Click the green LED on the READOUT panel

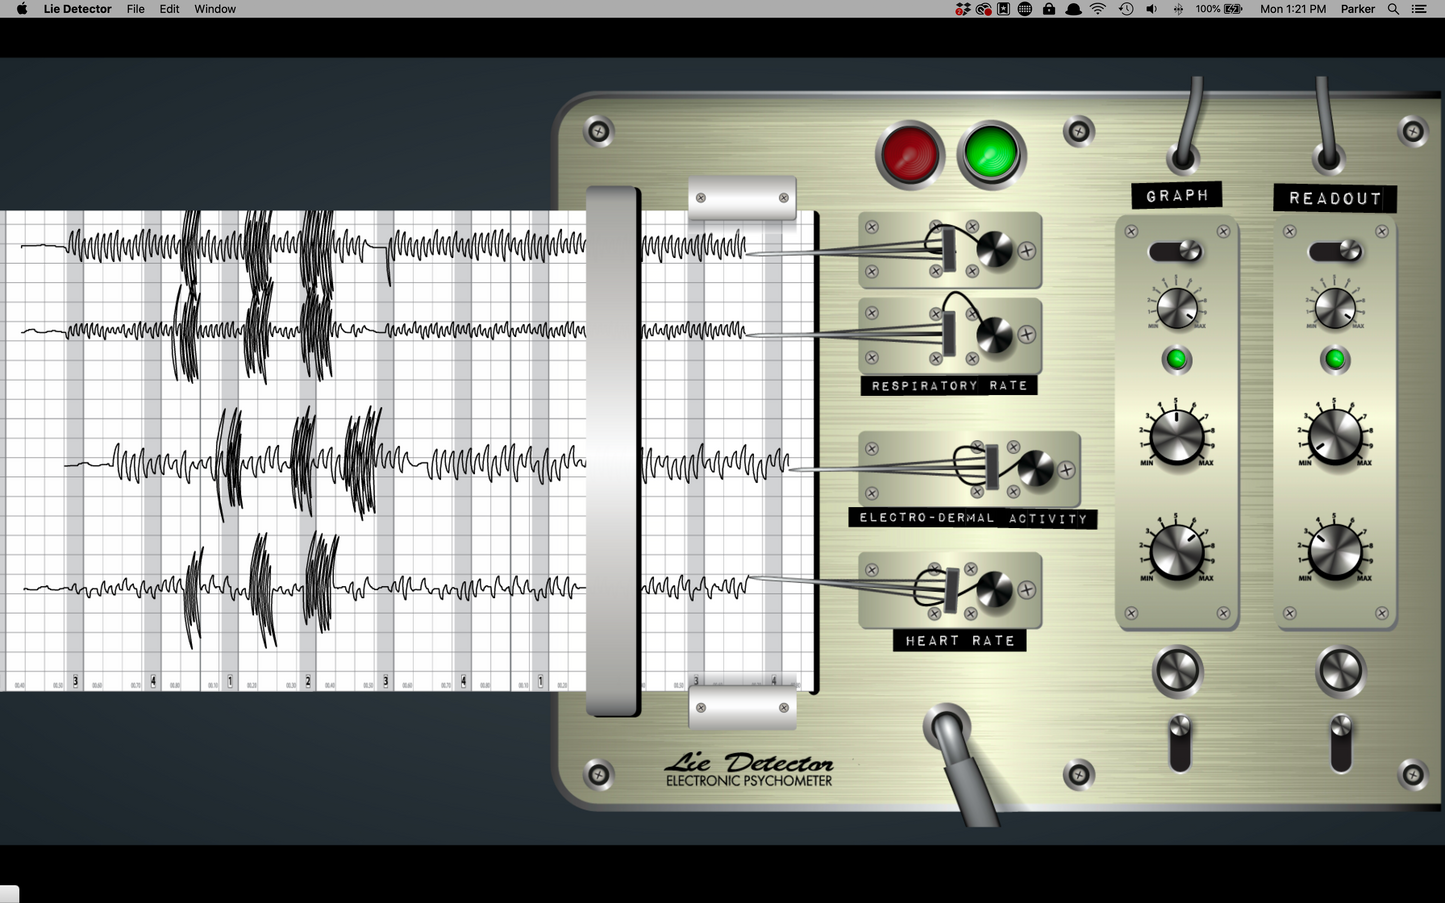click(1334, 359)
